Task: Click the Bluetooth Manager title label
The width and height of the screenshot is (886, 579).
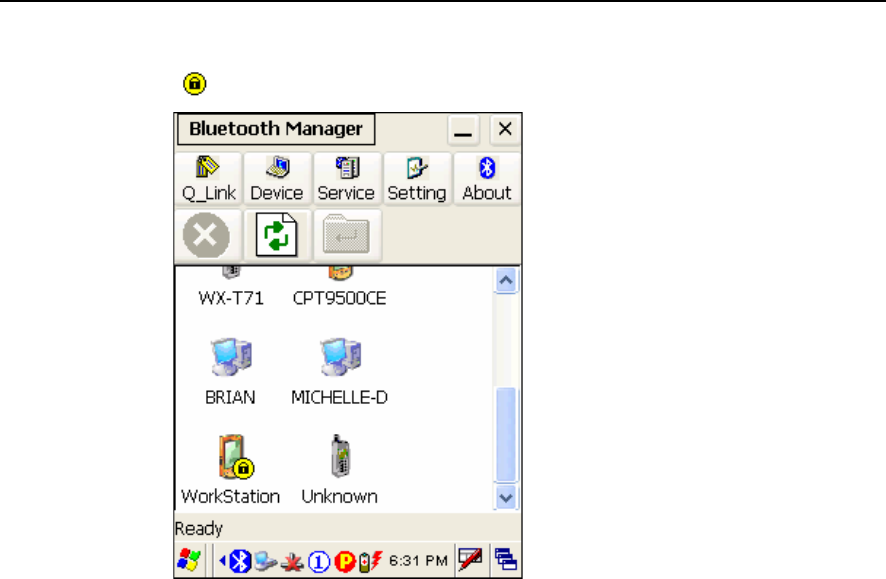Action: 276,129
